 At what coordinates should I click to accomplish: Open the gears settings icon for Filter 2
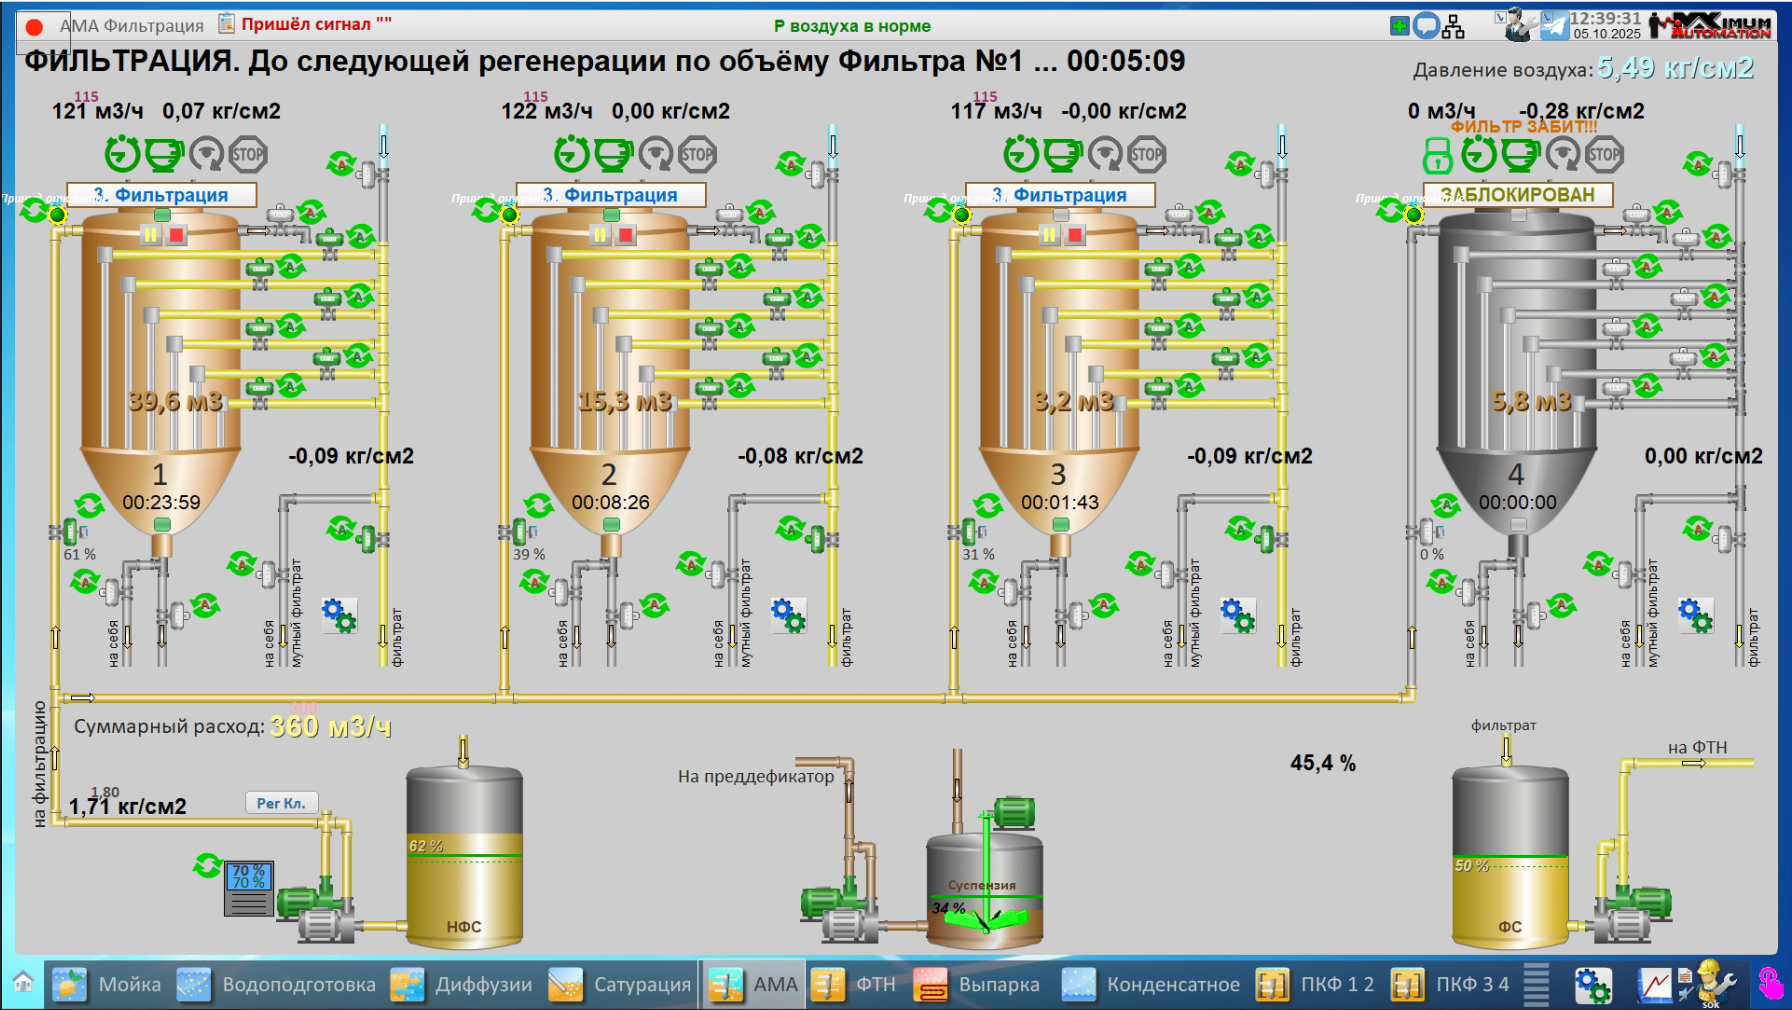pyautogui.click(x=788, y=615)
